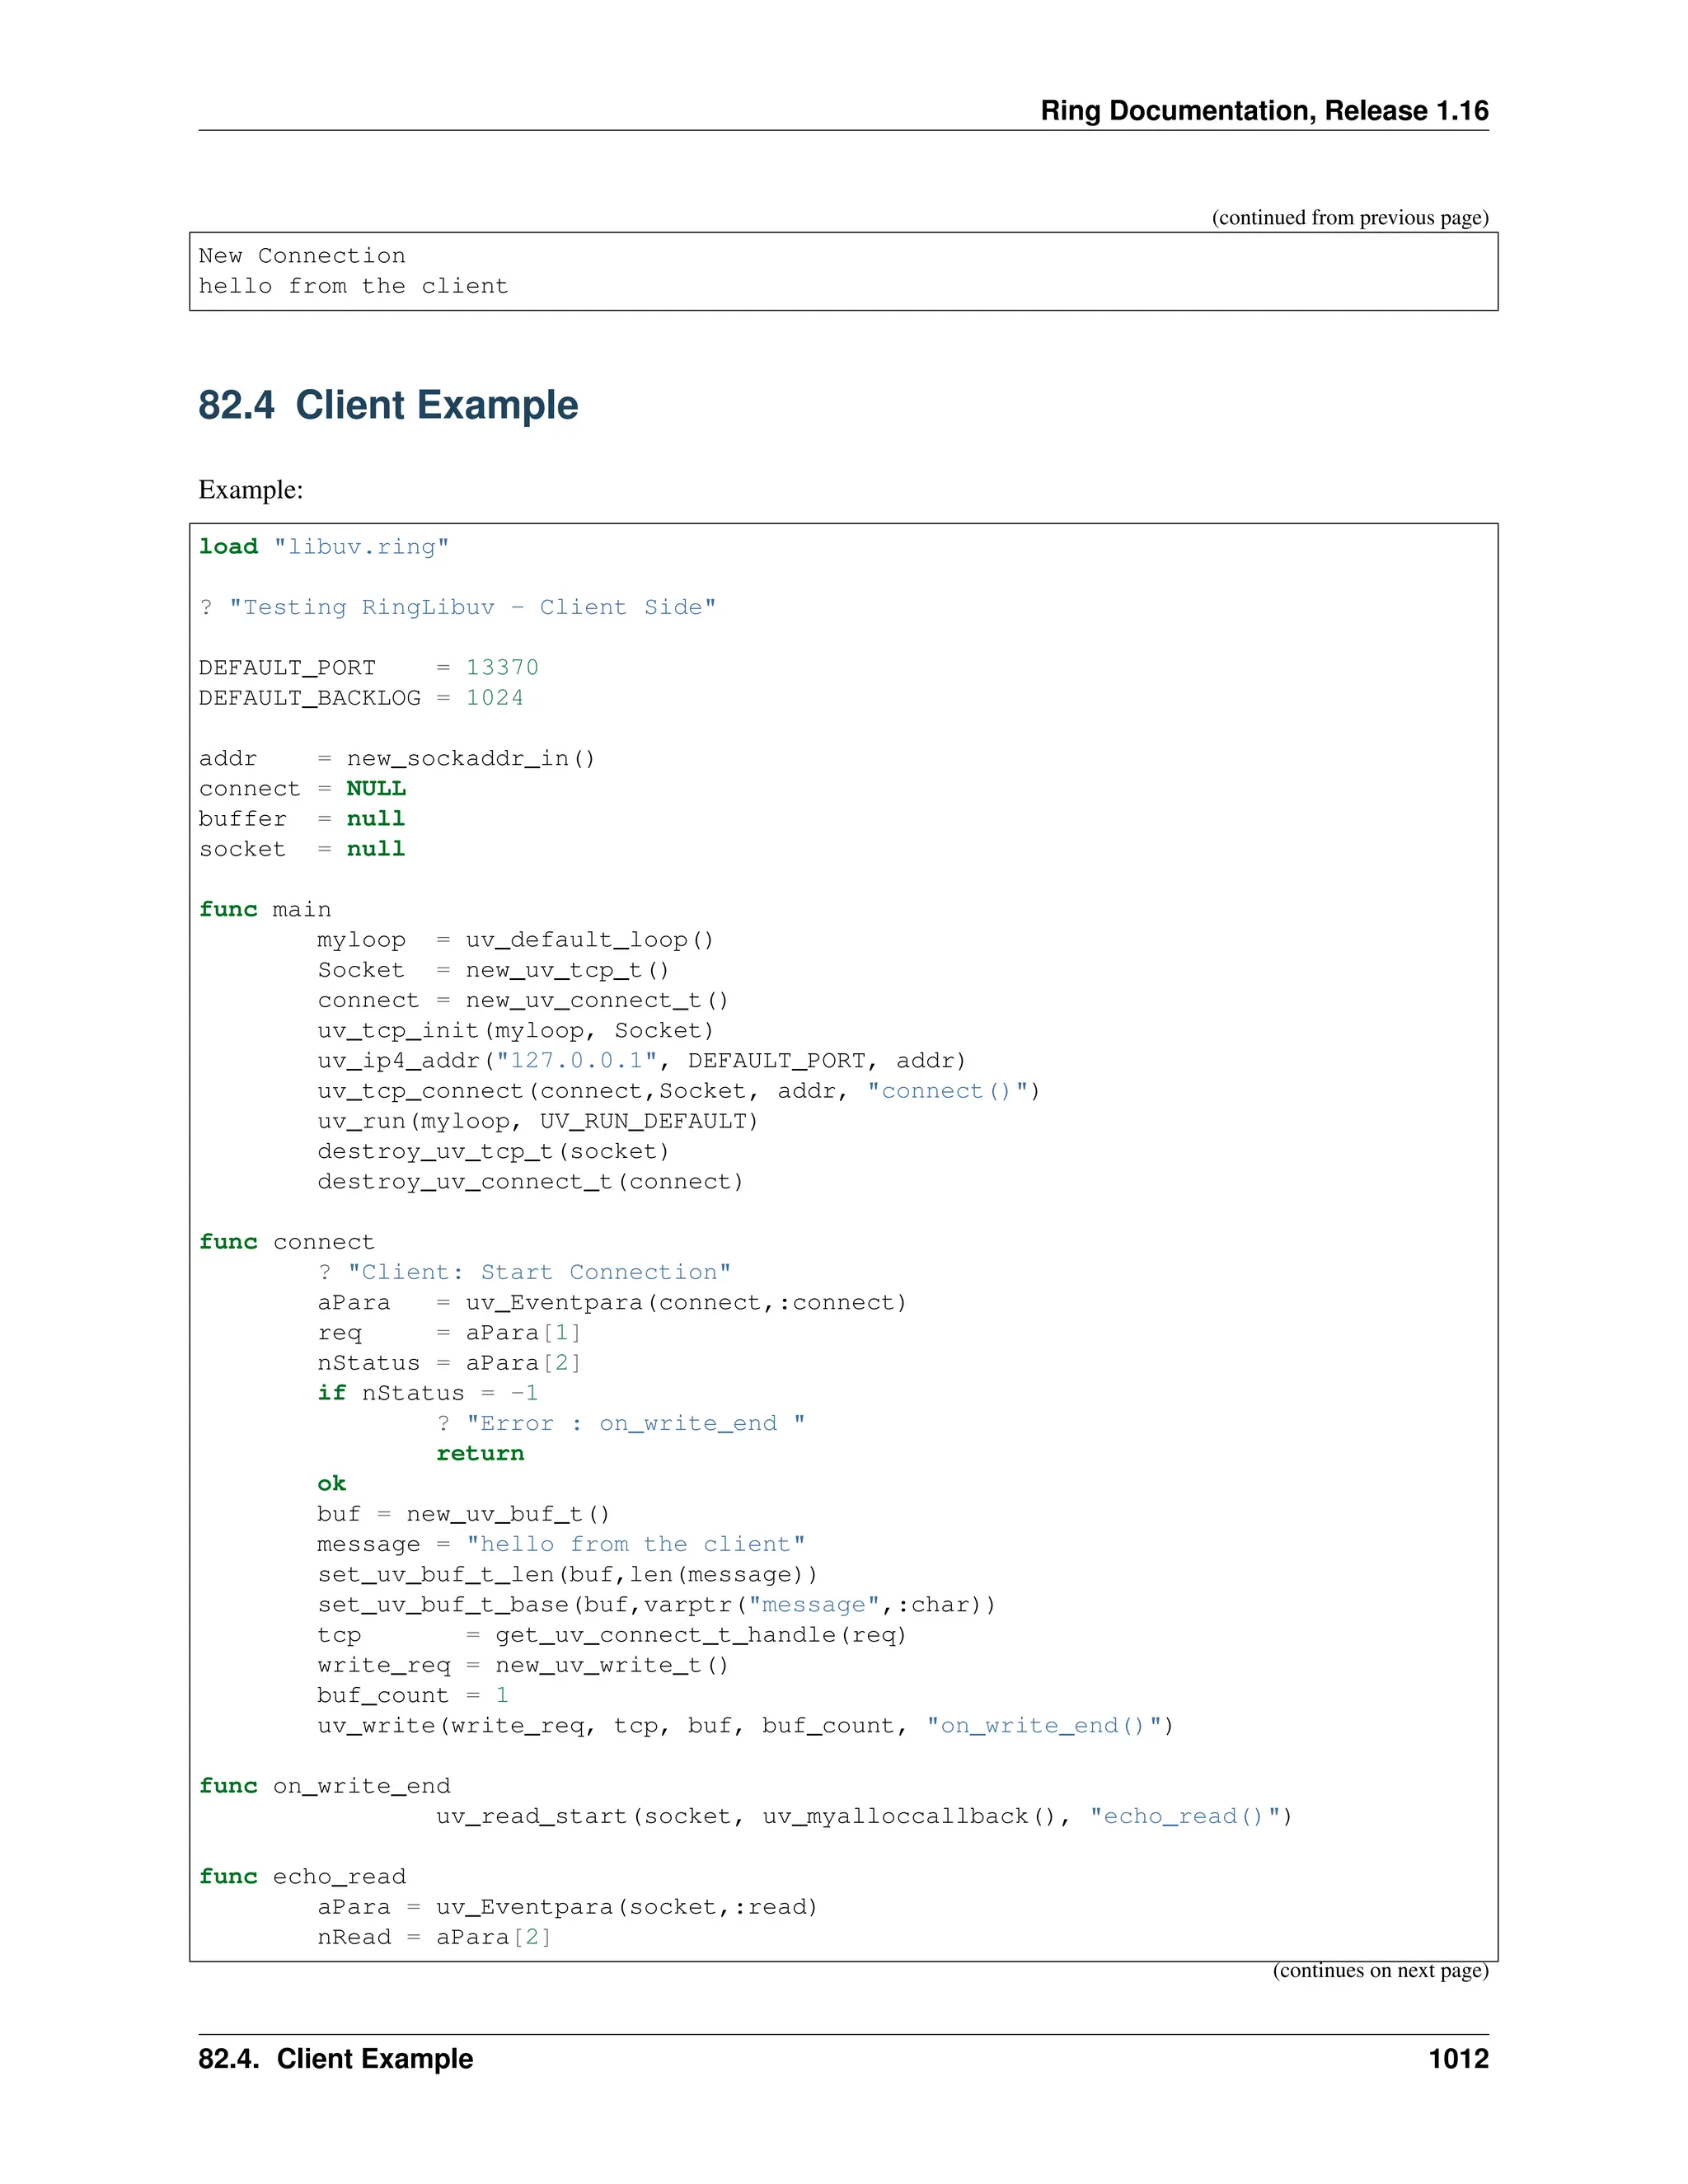Click the New Connection output text
The height and width of the screenshot is (2184, 1688).
point(302,256)
